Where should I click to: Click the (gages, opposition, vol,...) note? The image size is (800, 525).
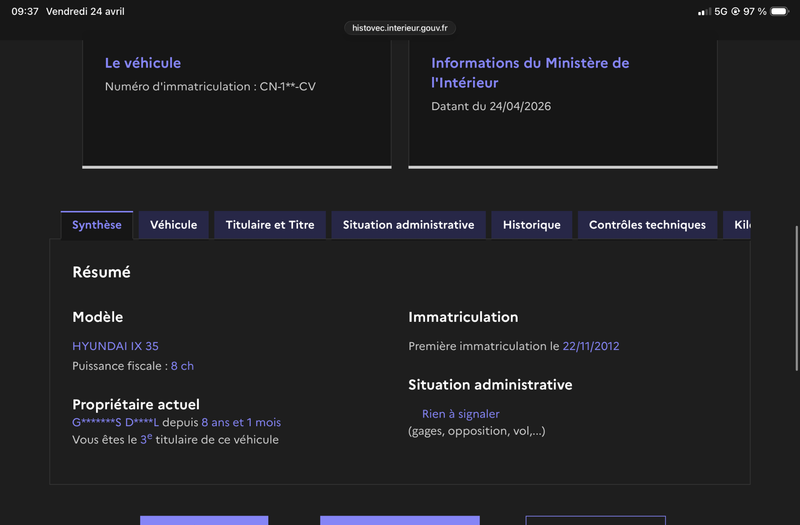coord(477,431)
